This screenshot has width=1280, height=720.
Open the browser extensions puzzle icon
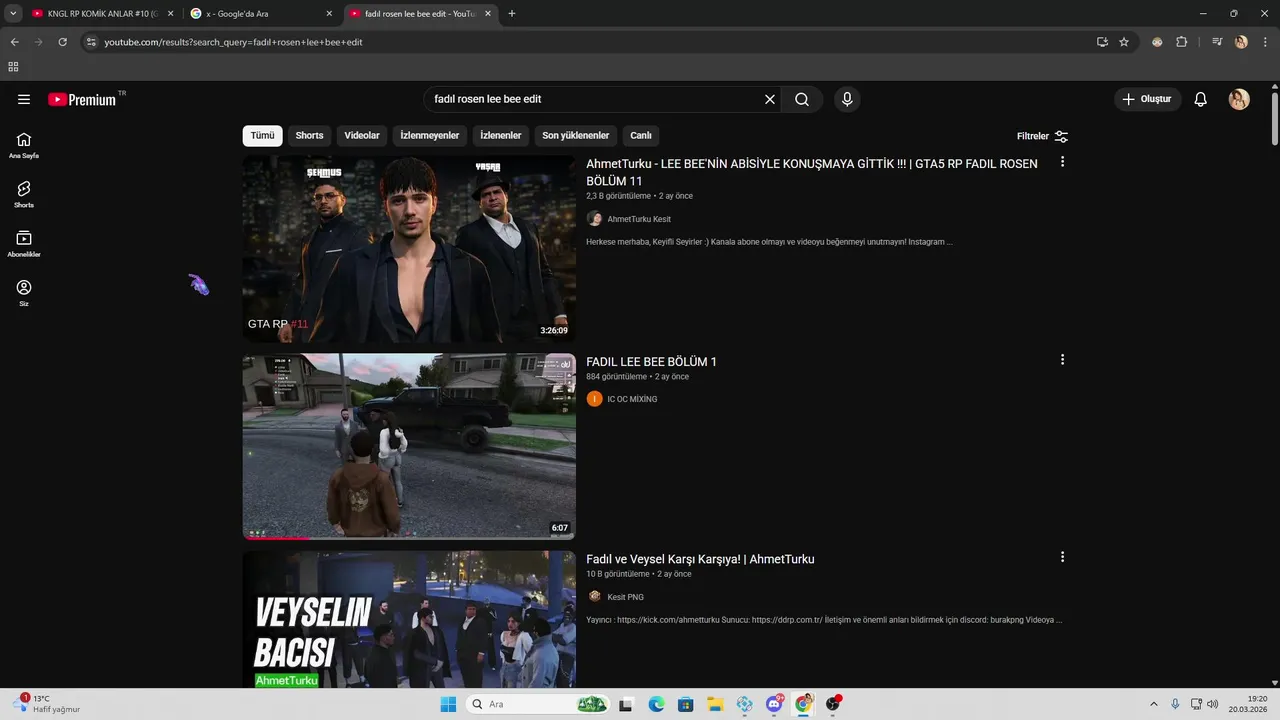pos(1182,42)
